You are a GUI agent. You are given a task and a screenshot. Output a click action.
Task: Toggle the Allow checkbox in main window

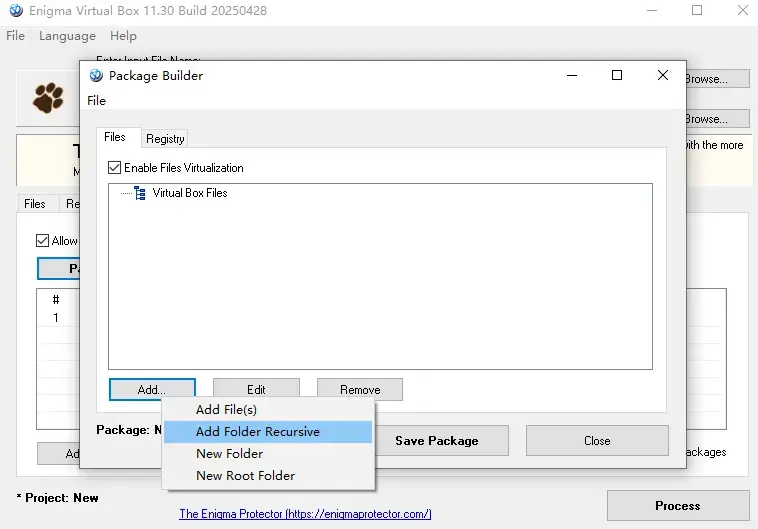tap(43, 240)
